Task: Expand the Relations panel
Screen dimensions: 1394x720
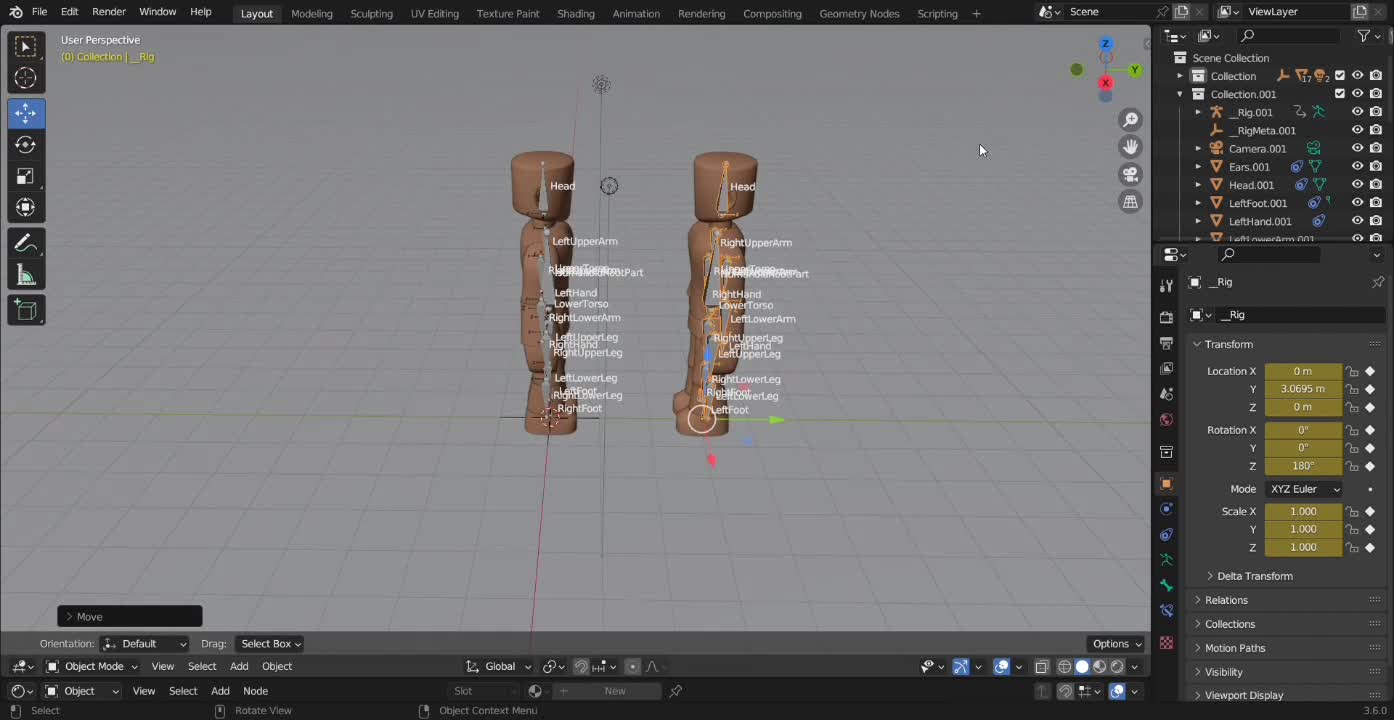Action: click(1226, 600)
